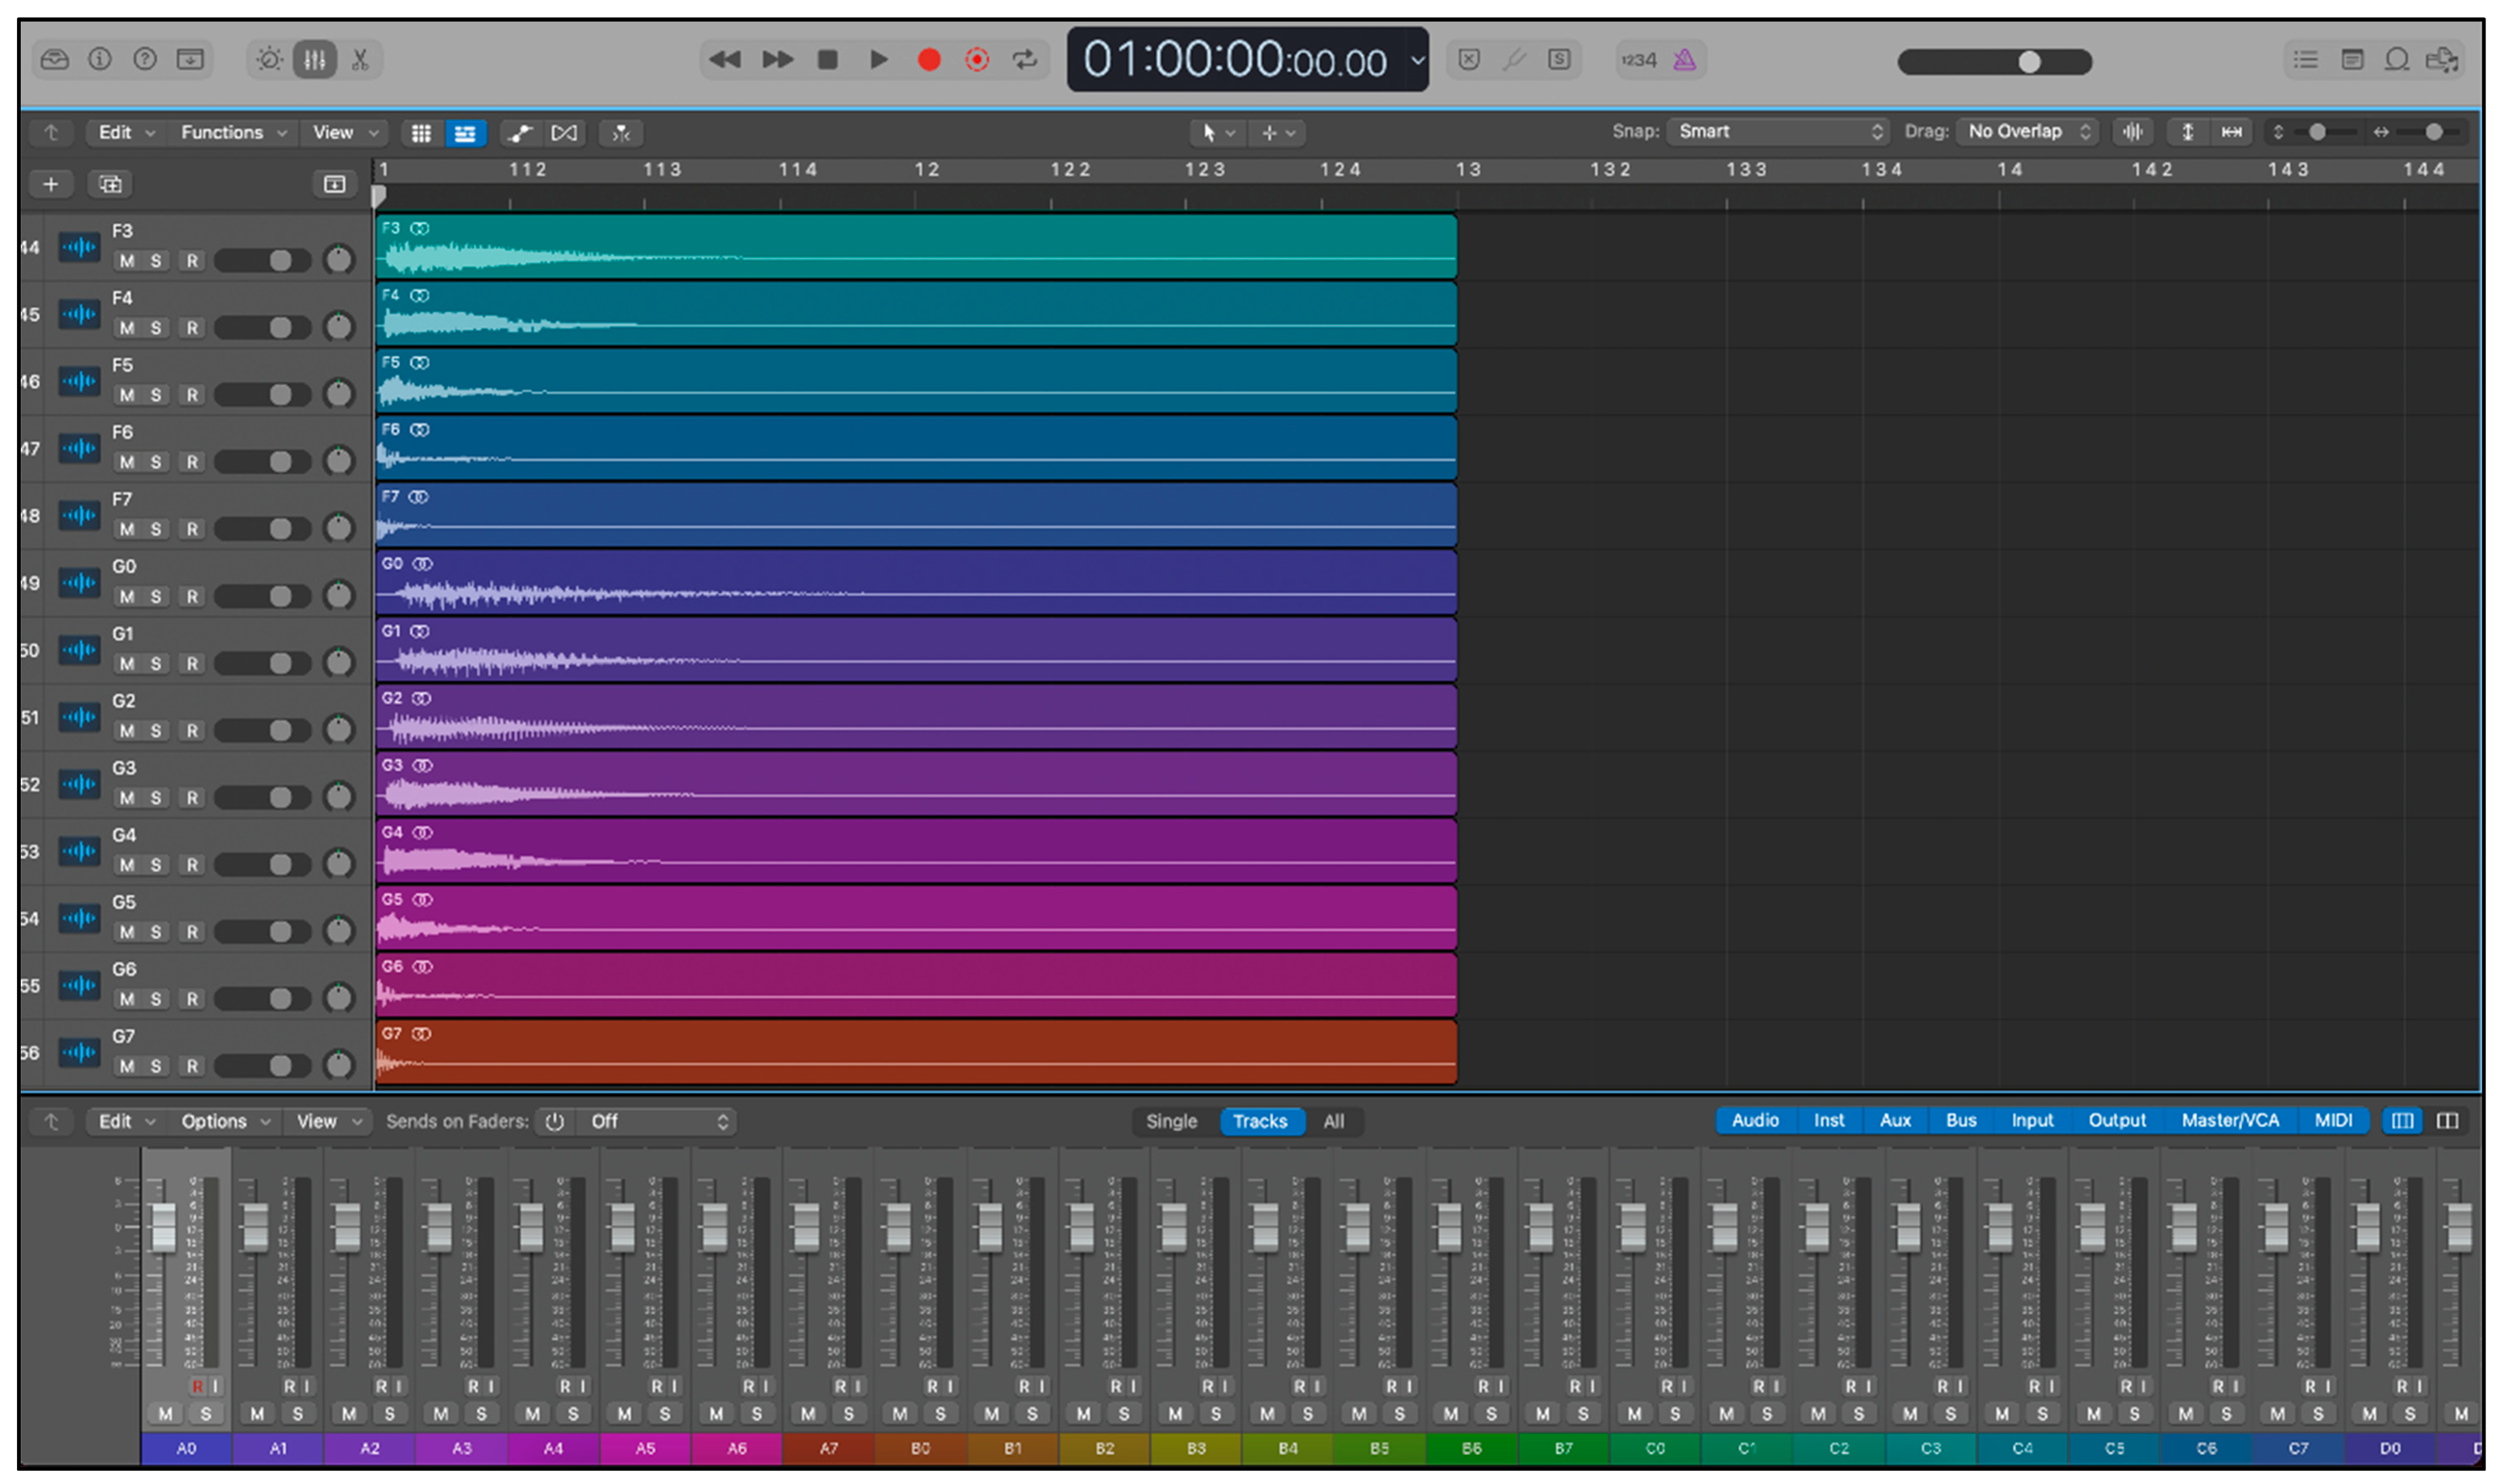Toggle Cycle mode in the transport bar
The image size is (2503, 1484).
(x=1025, y=60)
